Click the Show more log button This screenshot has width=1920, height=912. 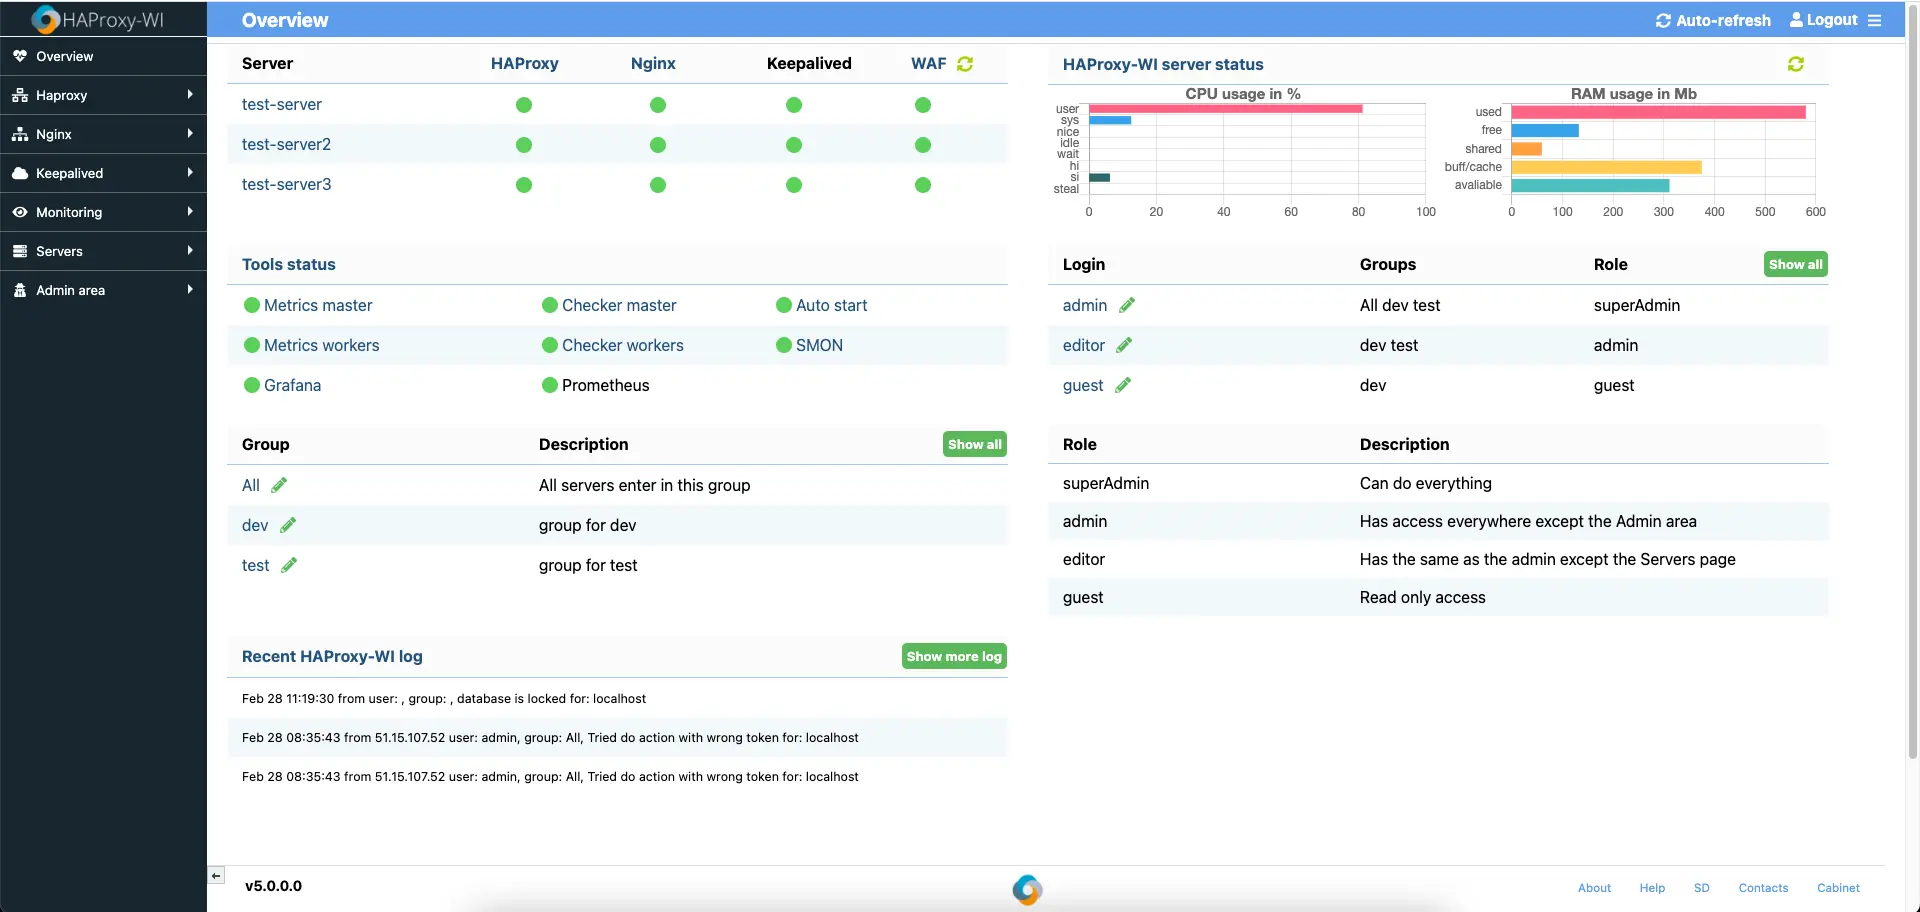954,656
